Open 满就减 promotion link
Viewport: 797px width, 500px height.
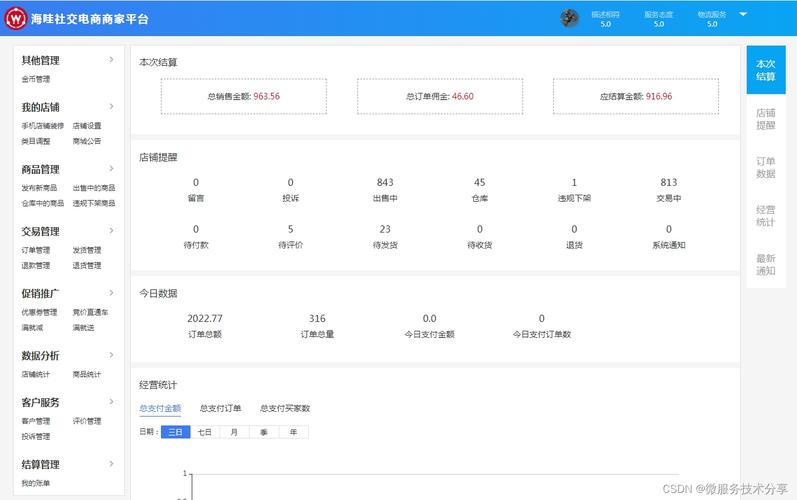coord(32,328)
